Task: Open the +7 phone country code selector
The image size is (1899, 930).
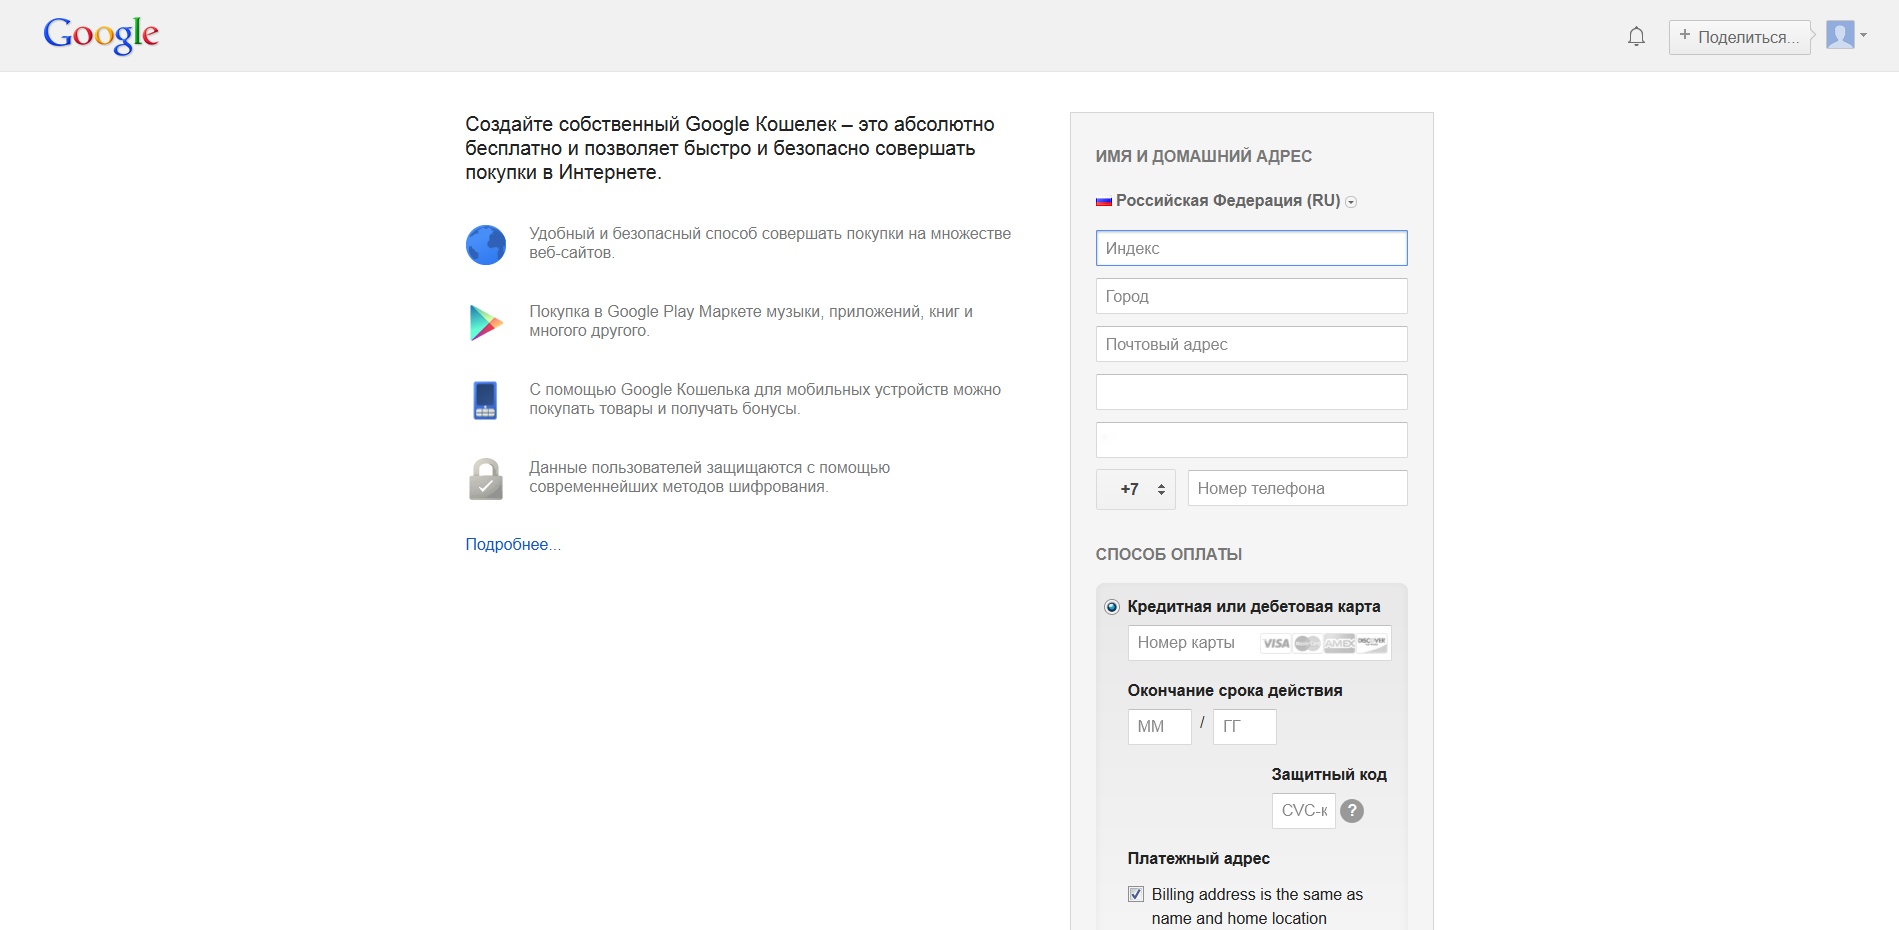Action: (x=1136, y=489)
